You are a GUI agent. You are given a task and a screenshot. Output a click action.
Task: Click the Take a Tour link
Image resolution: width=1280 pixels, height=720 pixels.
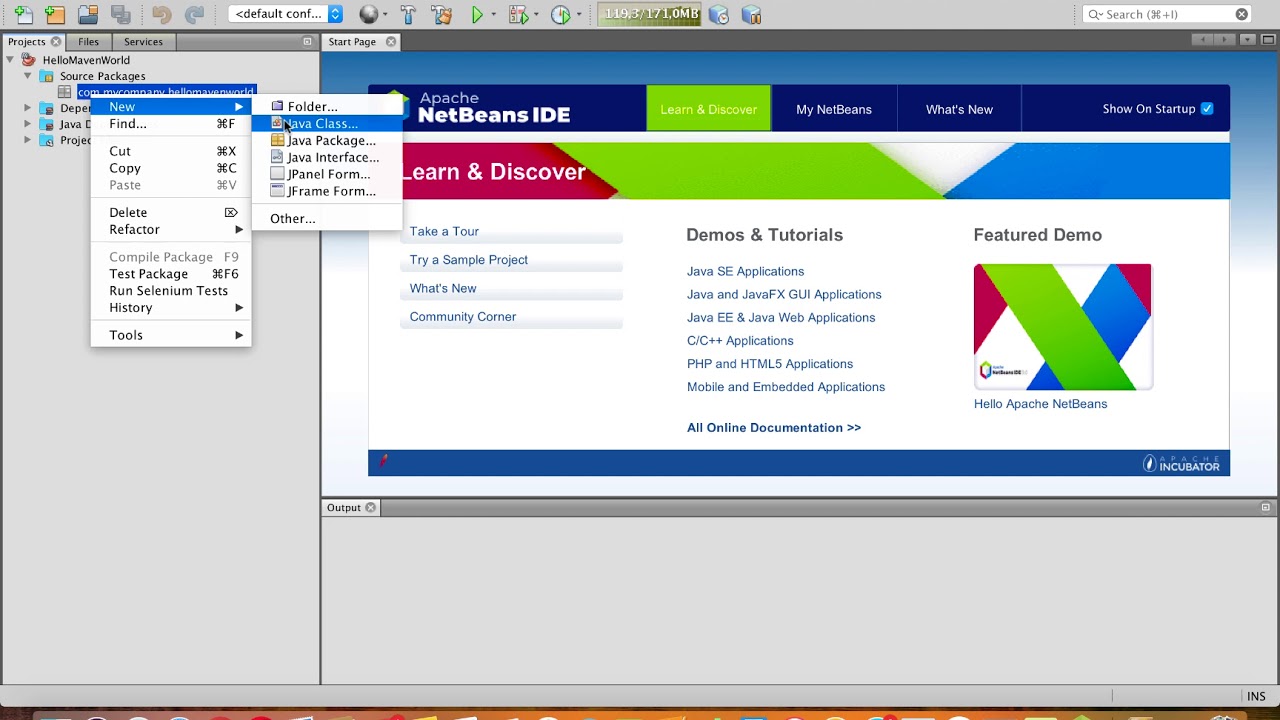click(444, 231)
